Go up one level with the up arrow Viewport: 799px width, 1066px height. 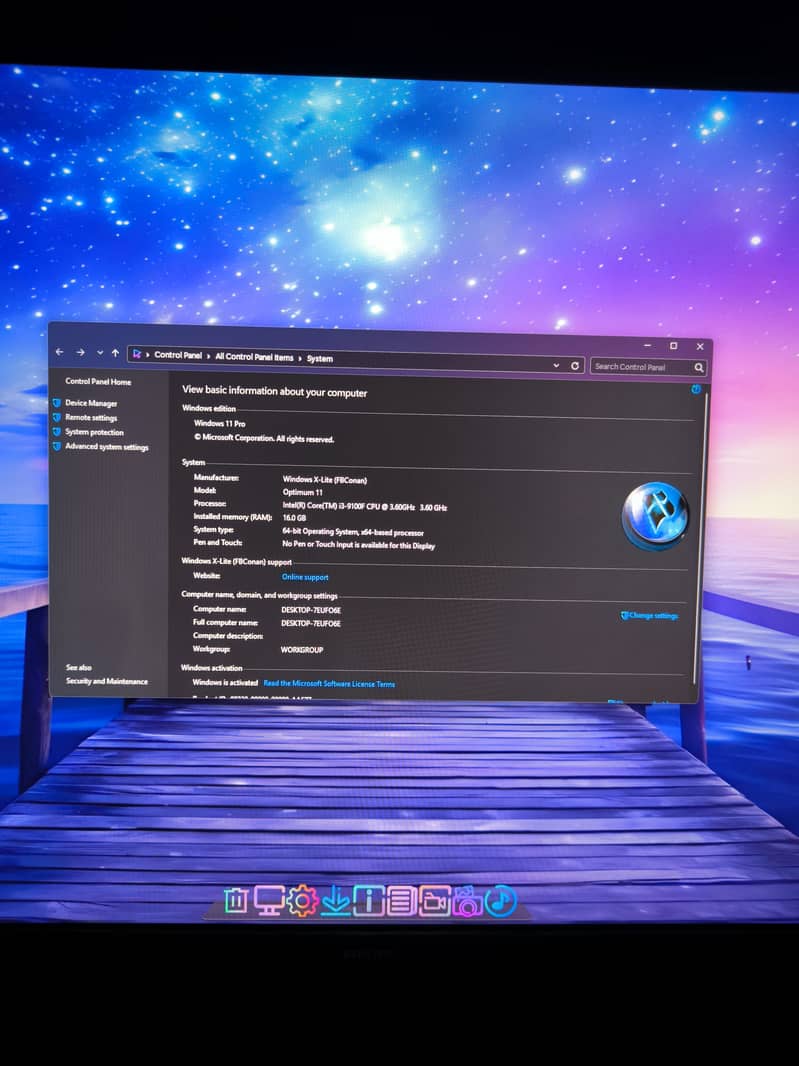coord(115,353)
